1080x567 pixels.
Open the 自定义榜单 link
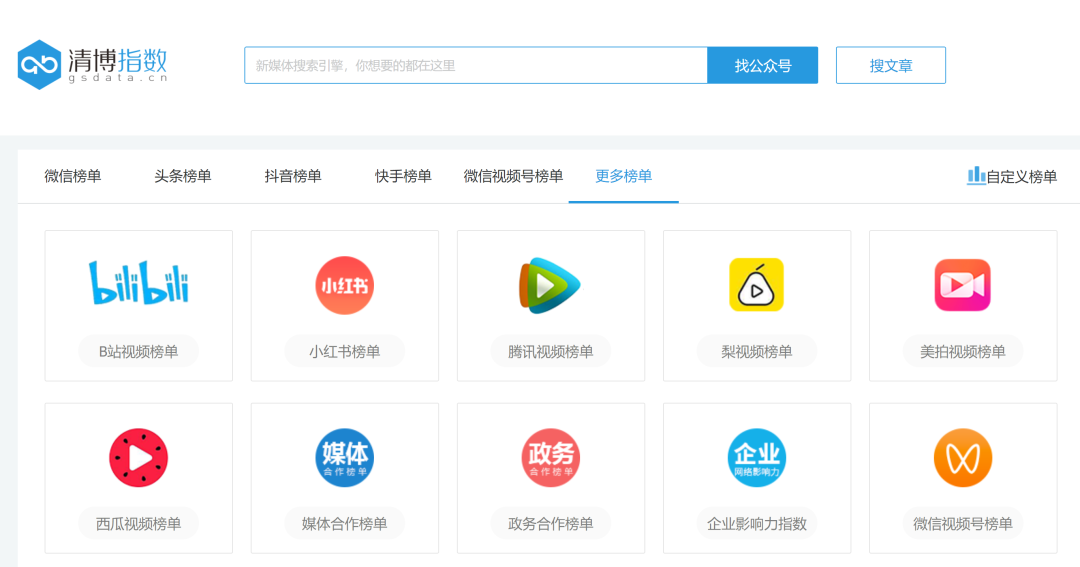pyautogui.click(x=1021, y=177)
